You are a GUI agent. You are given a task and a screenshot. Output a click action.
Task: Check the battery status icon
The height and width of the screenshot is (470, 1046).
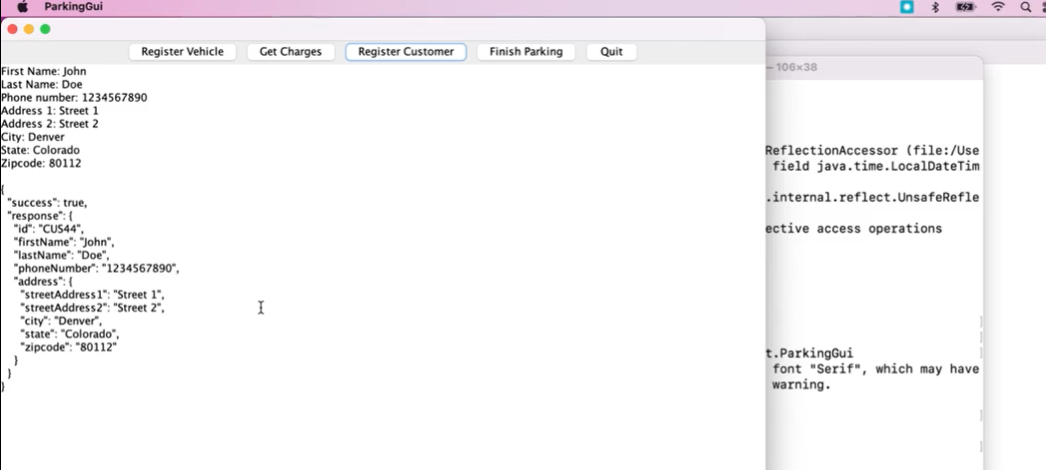point(965,7)
